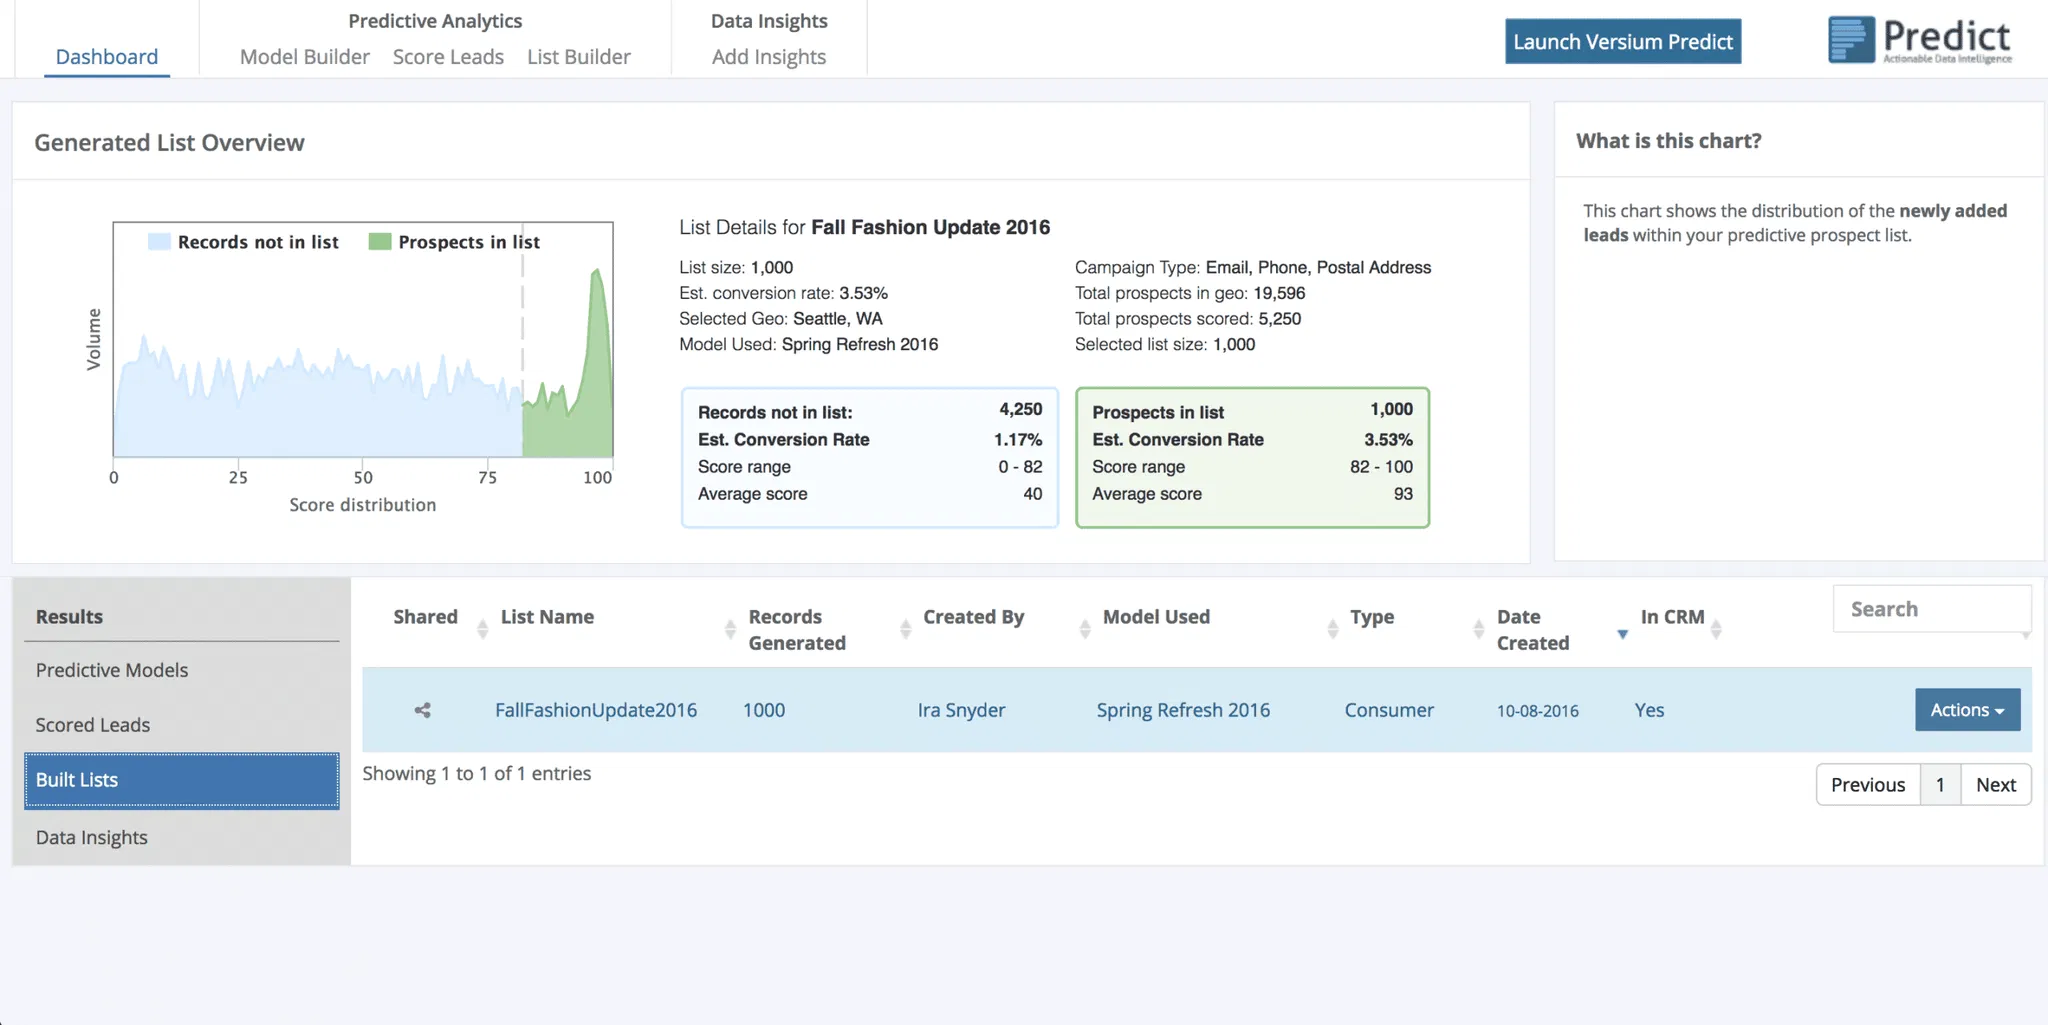Click the Predict logo
This screenshot has width=2048, height=1025.
[x=1920, y=41]
